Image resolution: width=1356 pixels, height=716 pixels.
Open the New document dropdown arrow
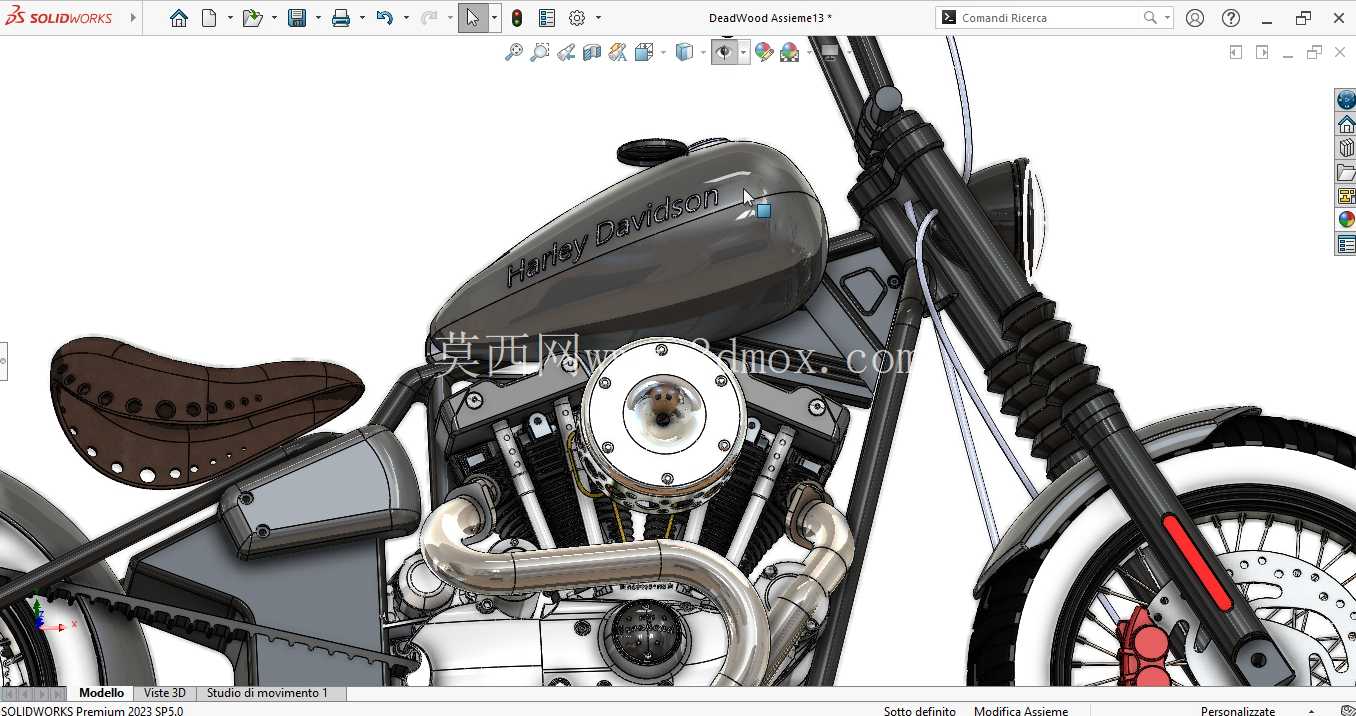(230, 18)
